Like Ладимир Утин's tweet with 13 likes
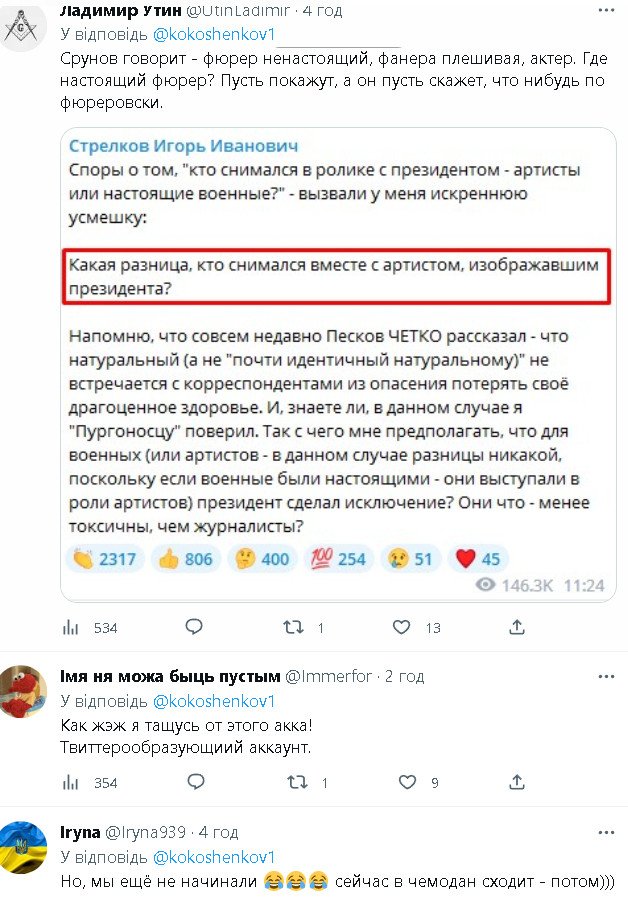 (401, 628)
